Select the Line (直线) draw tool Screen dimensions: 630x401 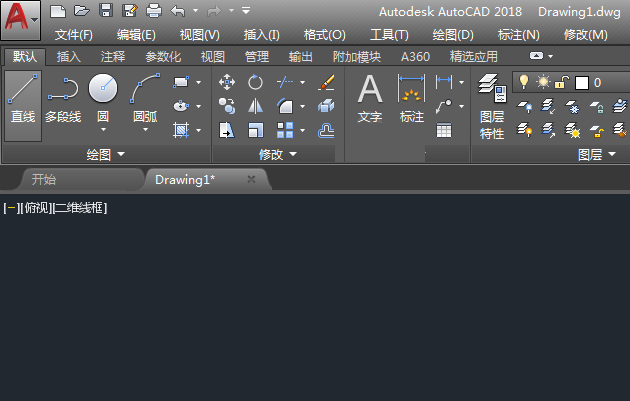tap(23, 106)
